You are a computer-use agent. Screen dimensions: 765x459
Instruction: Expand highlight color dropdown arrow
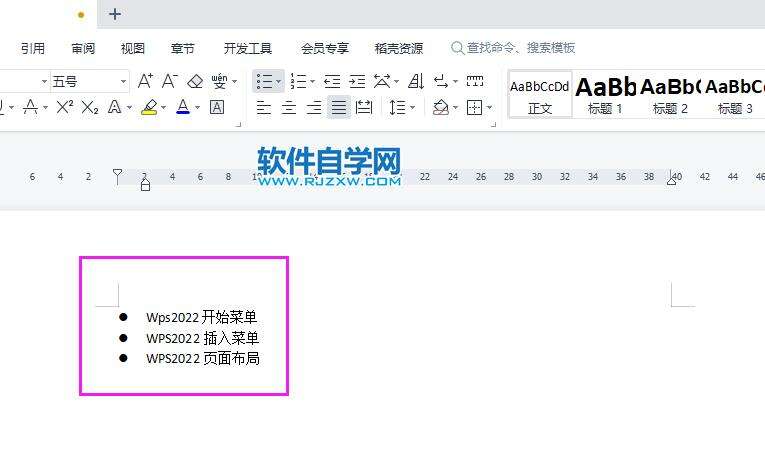click(163, 107)
